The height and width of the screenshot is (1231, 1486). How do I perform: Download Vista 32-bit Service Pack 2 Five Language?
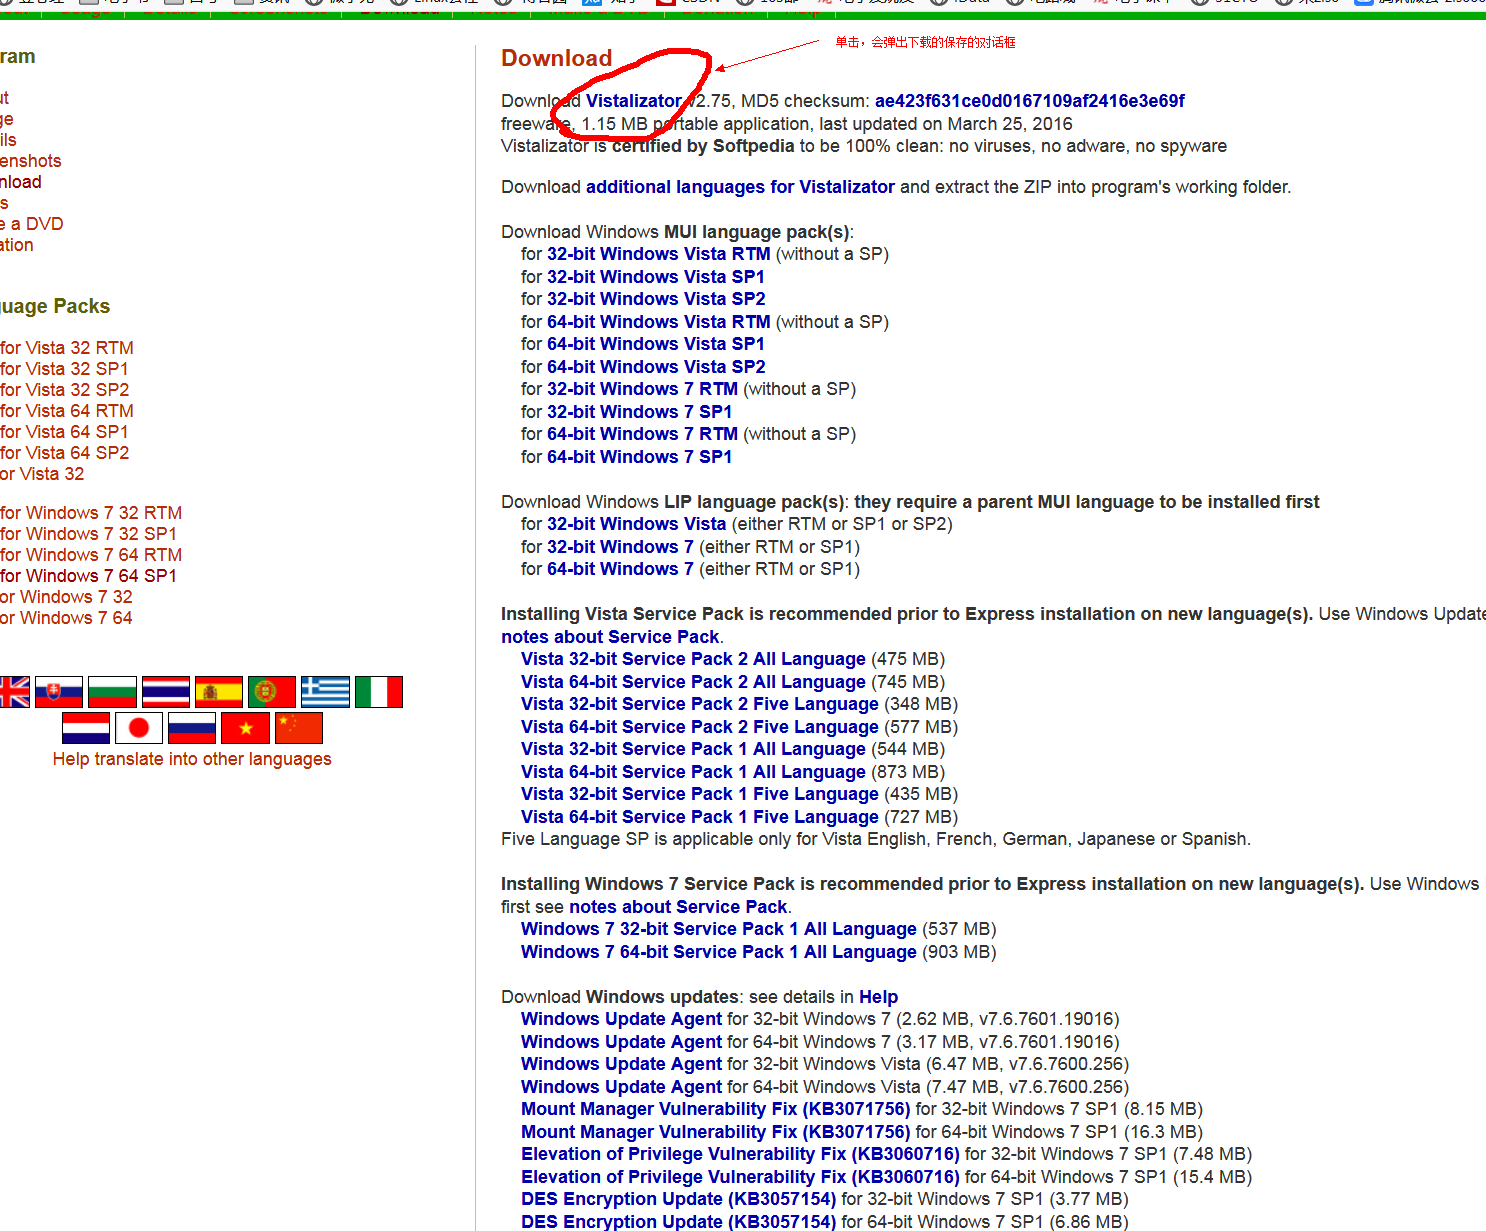700,704
